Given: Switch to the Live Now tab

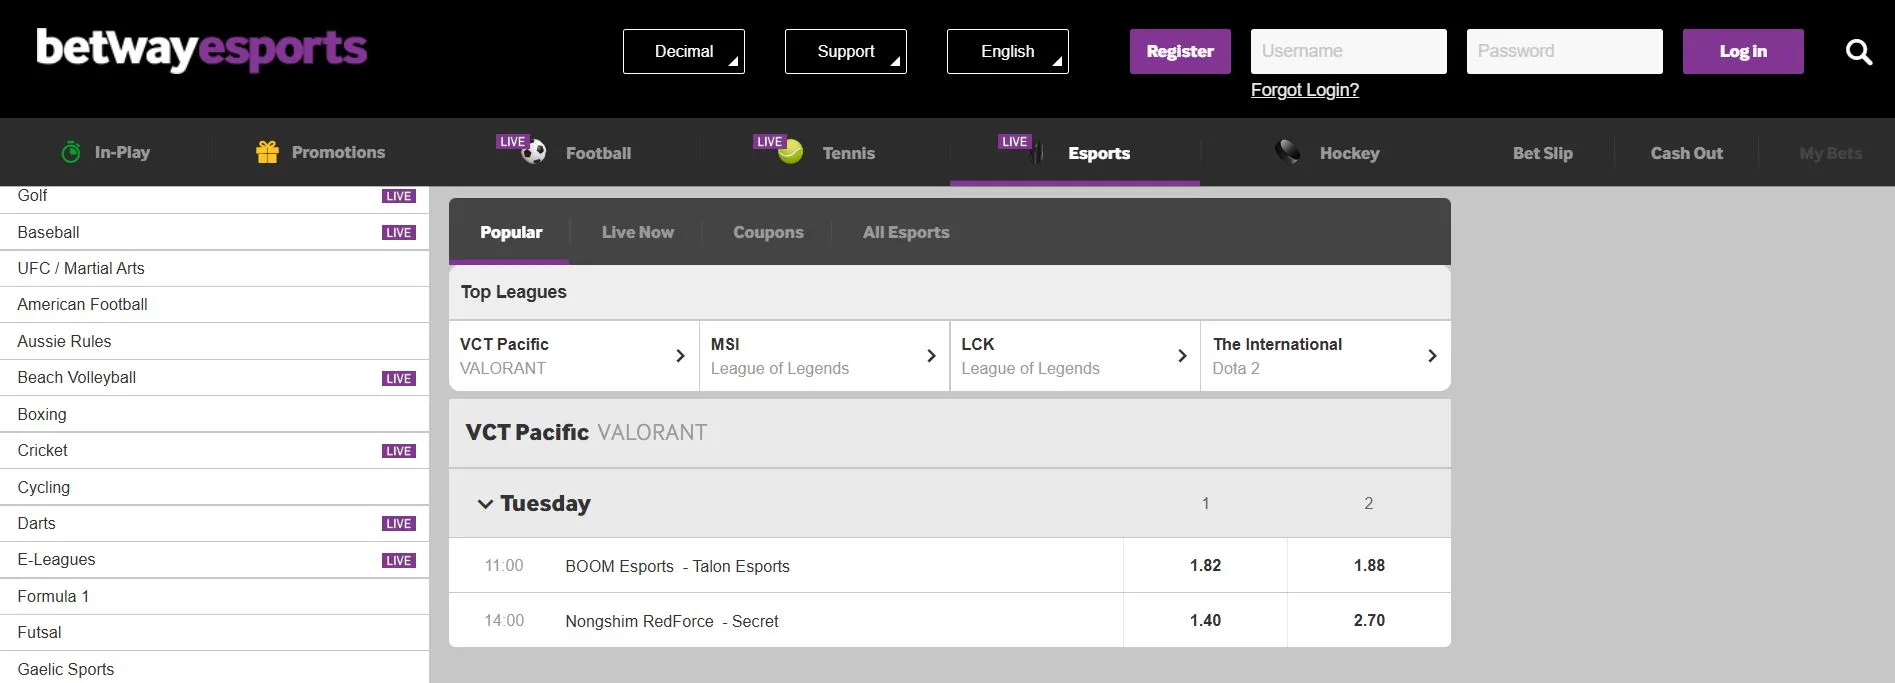Looking at the screenshot, I should click(x=637, y=232).
